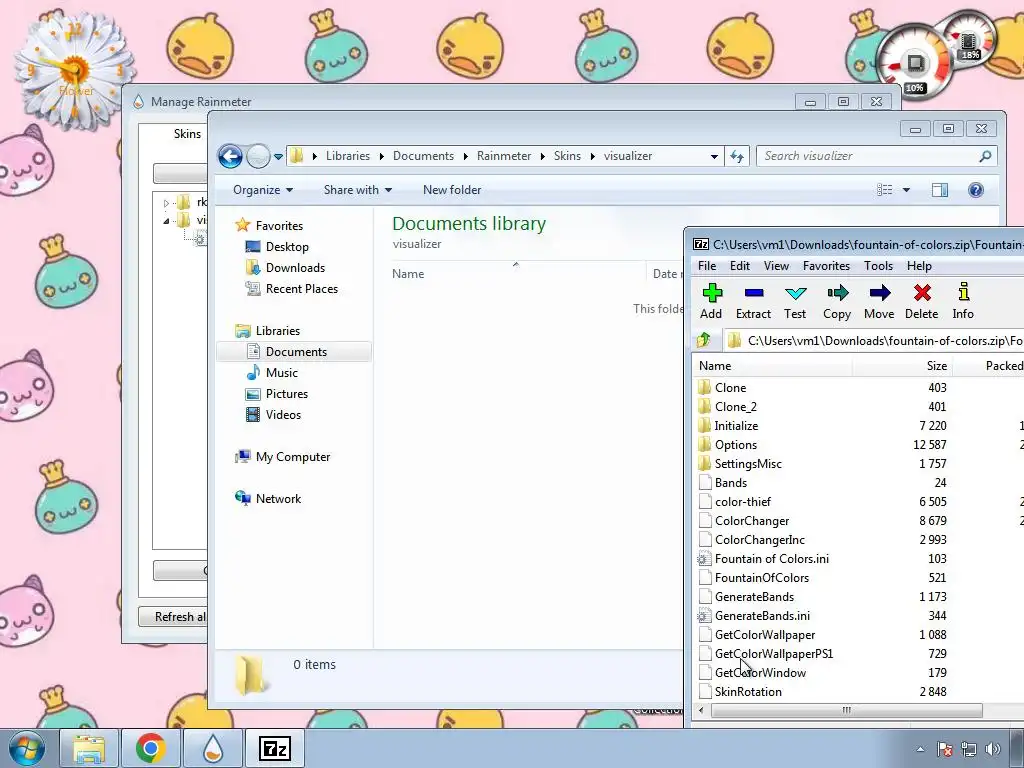This screenshot has width=1024, height=768.
Task: Click the 7-Zip horizontal scrollbar thumb
Action: (846, 710)
